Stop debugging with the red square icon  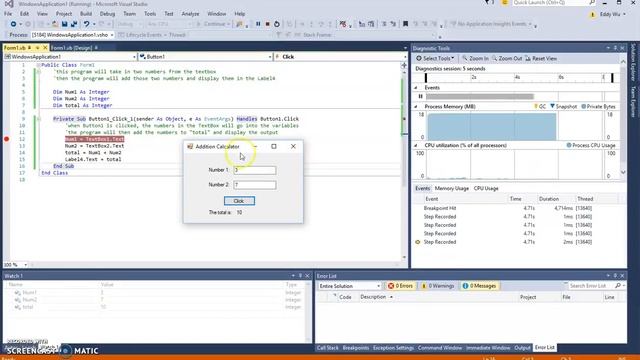point(267,24)
